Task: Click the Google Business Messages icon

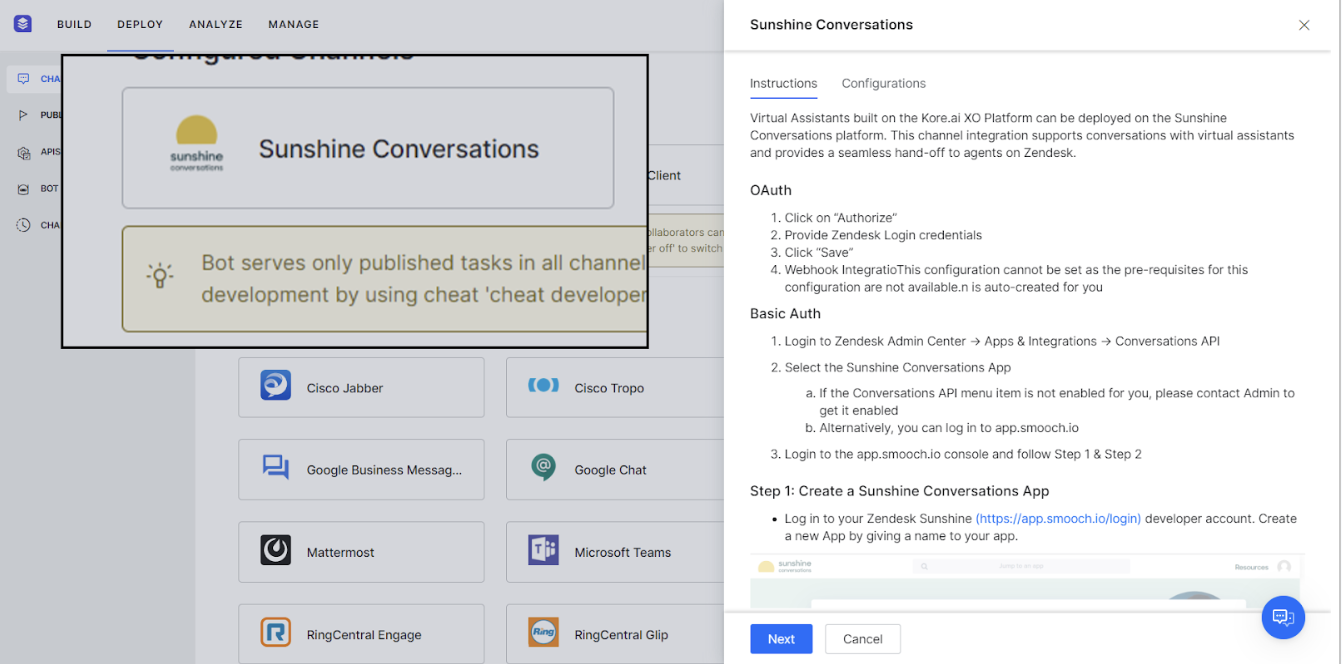Action: pyautogui.click(x=276, y=468)
